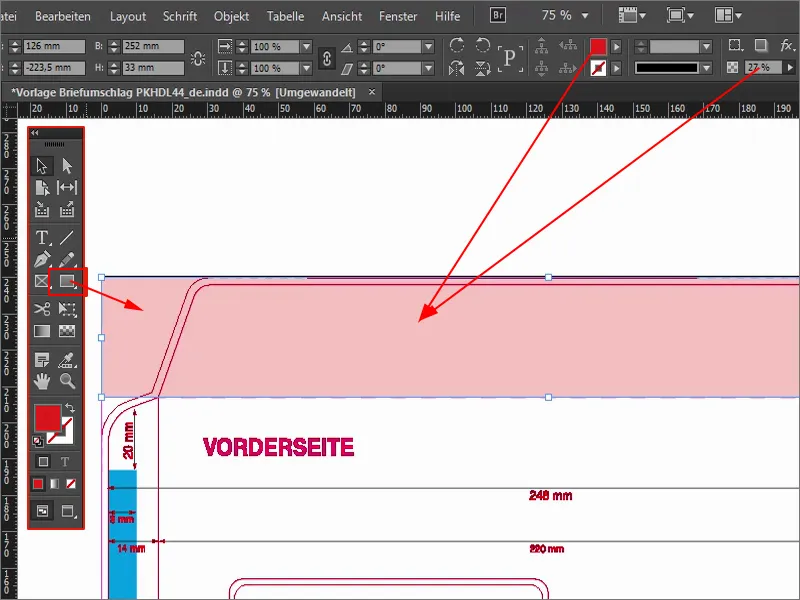Toggle formatting affects container

(x=43, y=462)
